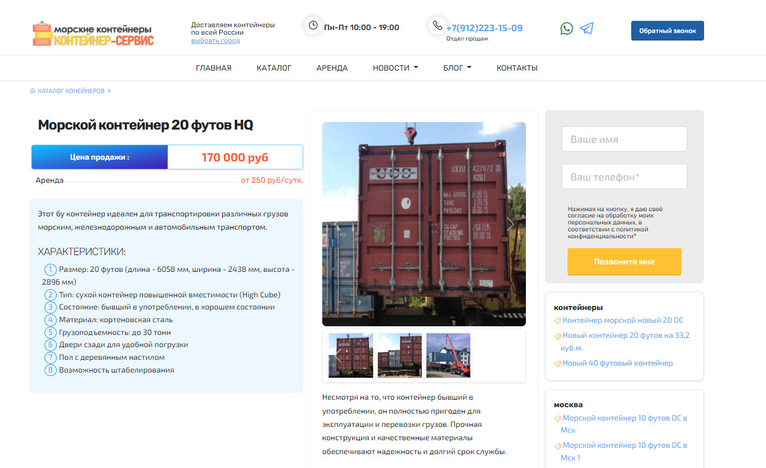Show next photo with right arrow

click(511, 224)
